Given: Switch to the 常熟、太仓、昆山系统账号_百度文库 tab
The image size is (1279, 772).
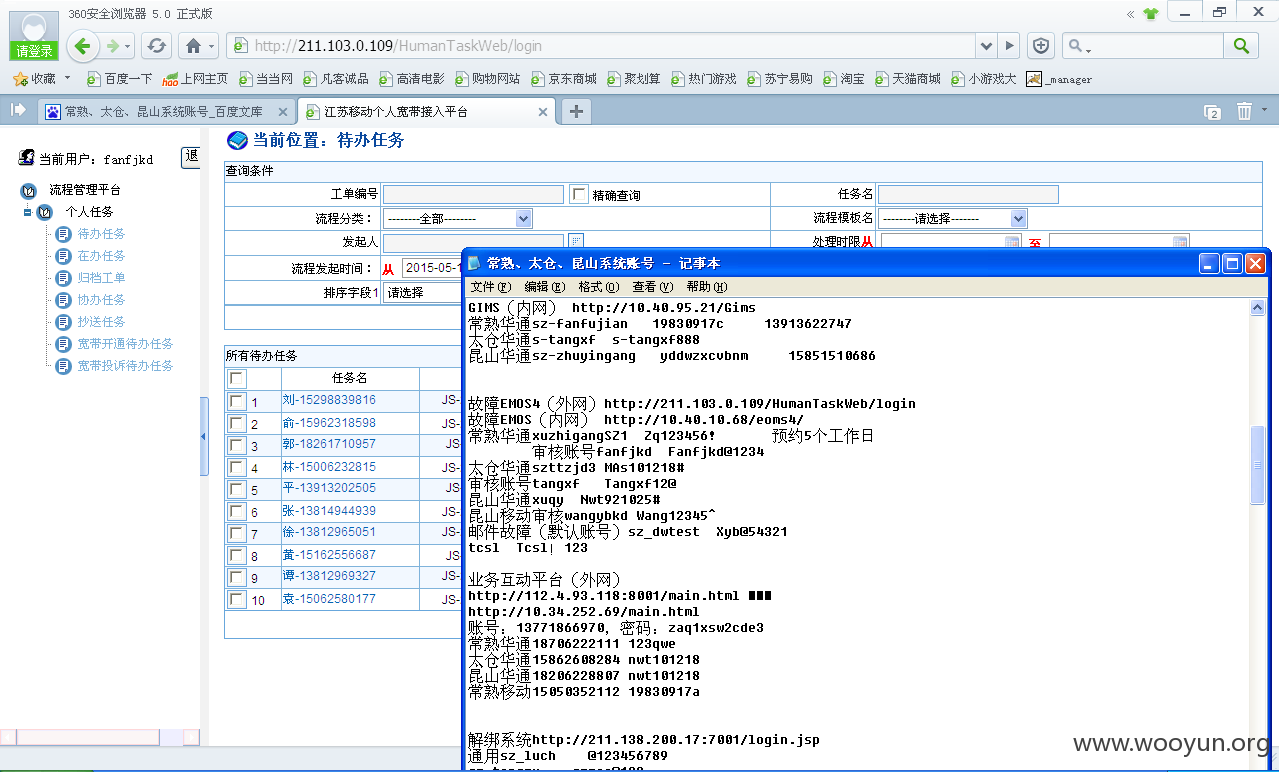Looking at the screenshot, I should point(163,112).
